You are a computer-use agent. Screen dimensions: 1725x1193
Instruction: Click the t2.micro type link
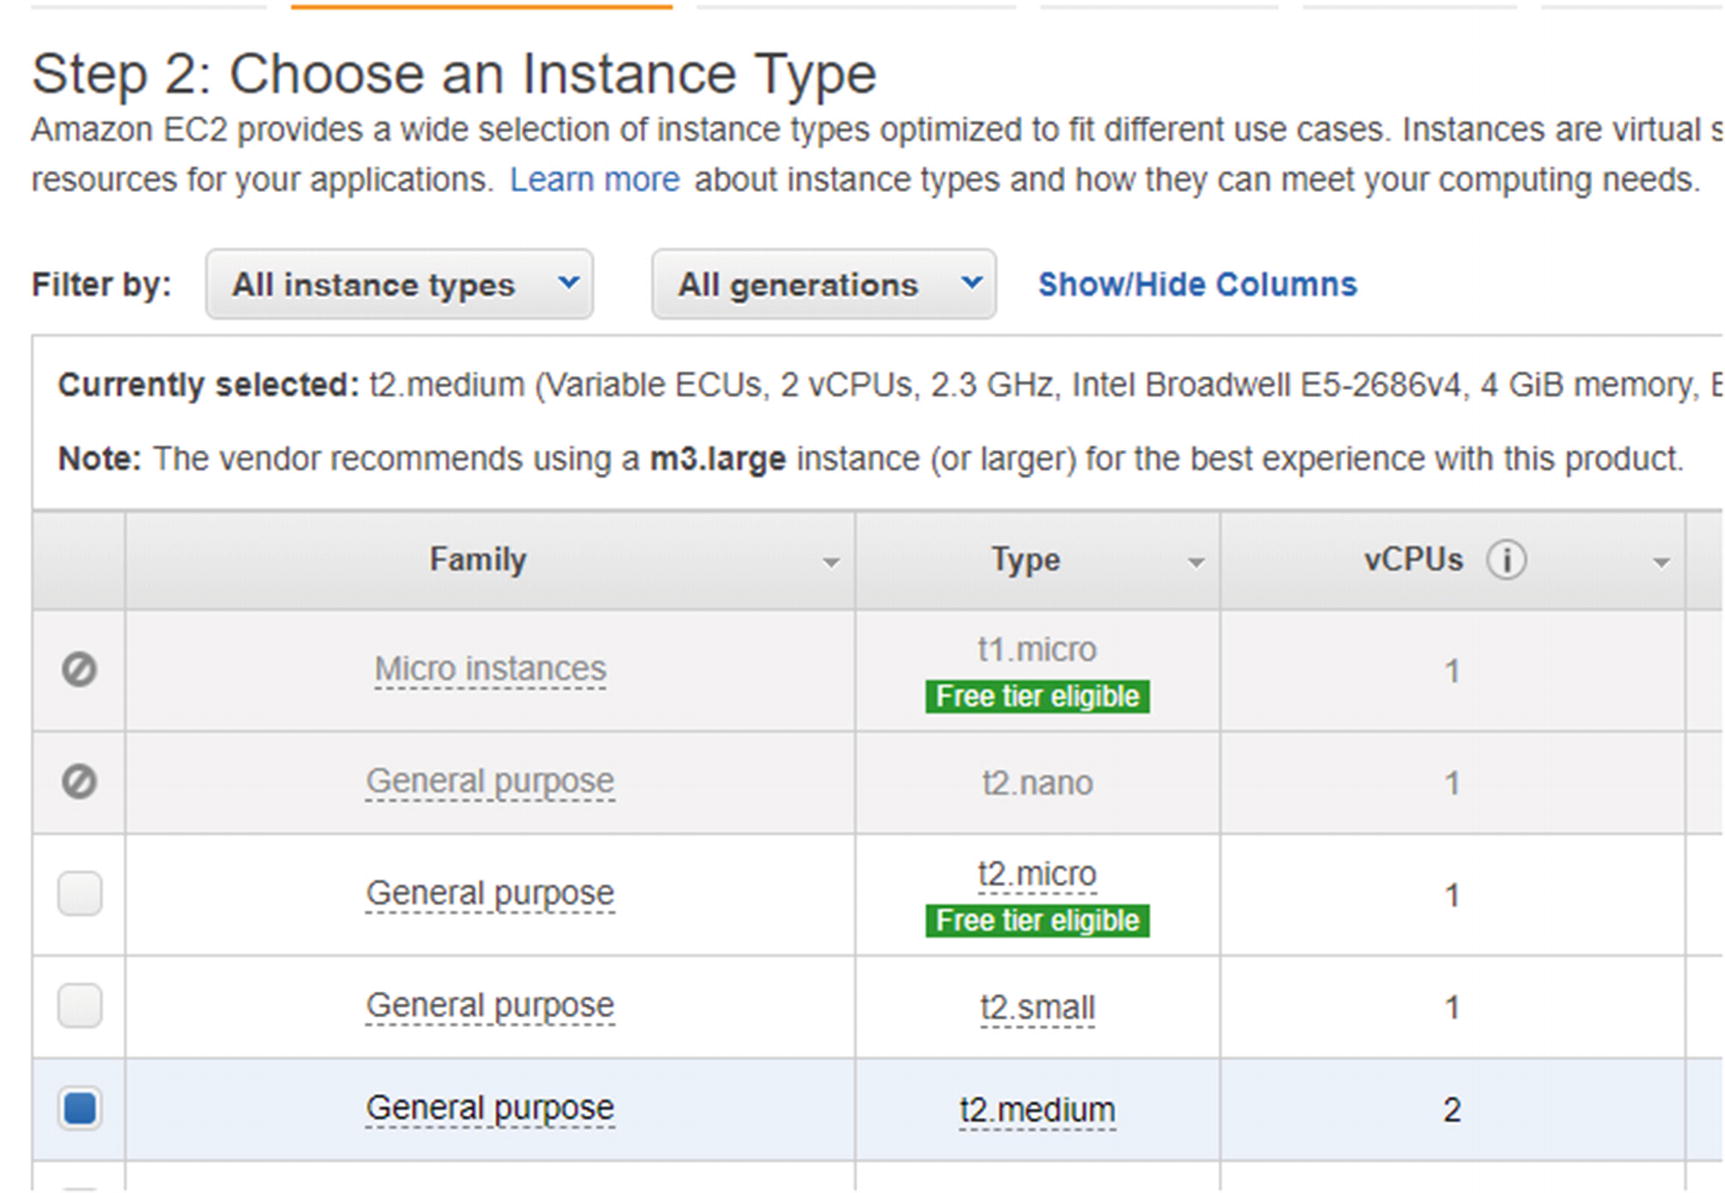[x=1037, y=874]
